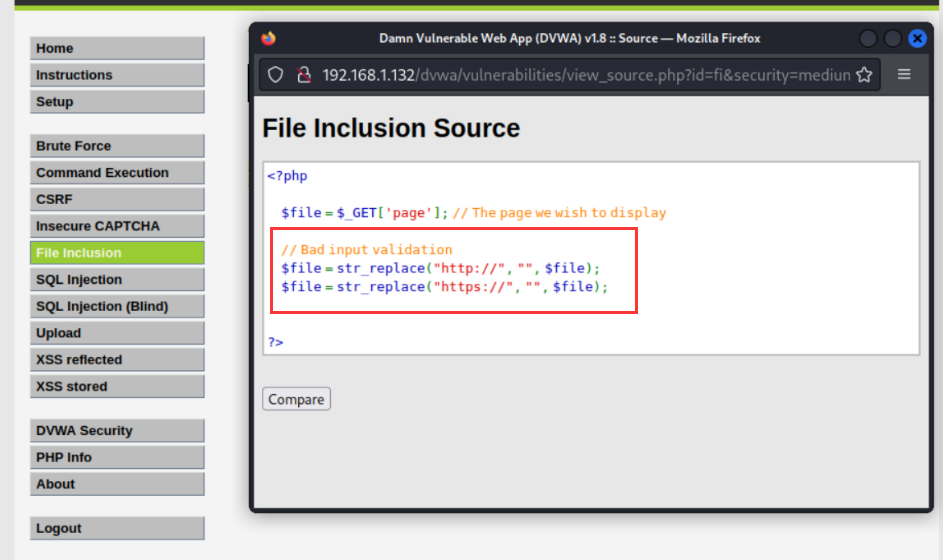The image size is (943, 560).
Task: Open the Brute Force vulnerability page
Action: 117,146
